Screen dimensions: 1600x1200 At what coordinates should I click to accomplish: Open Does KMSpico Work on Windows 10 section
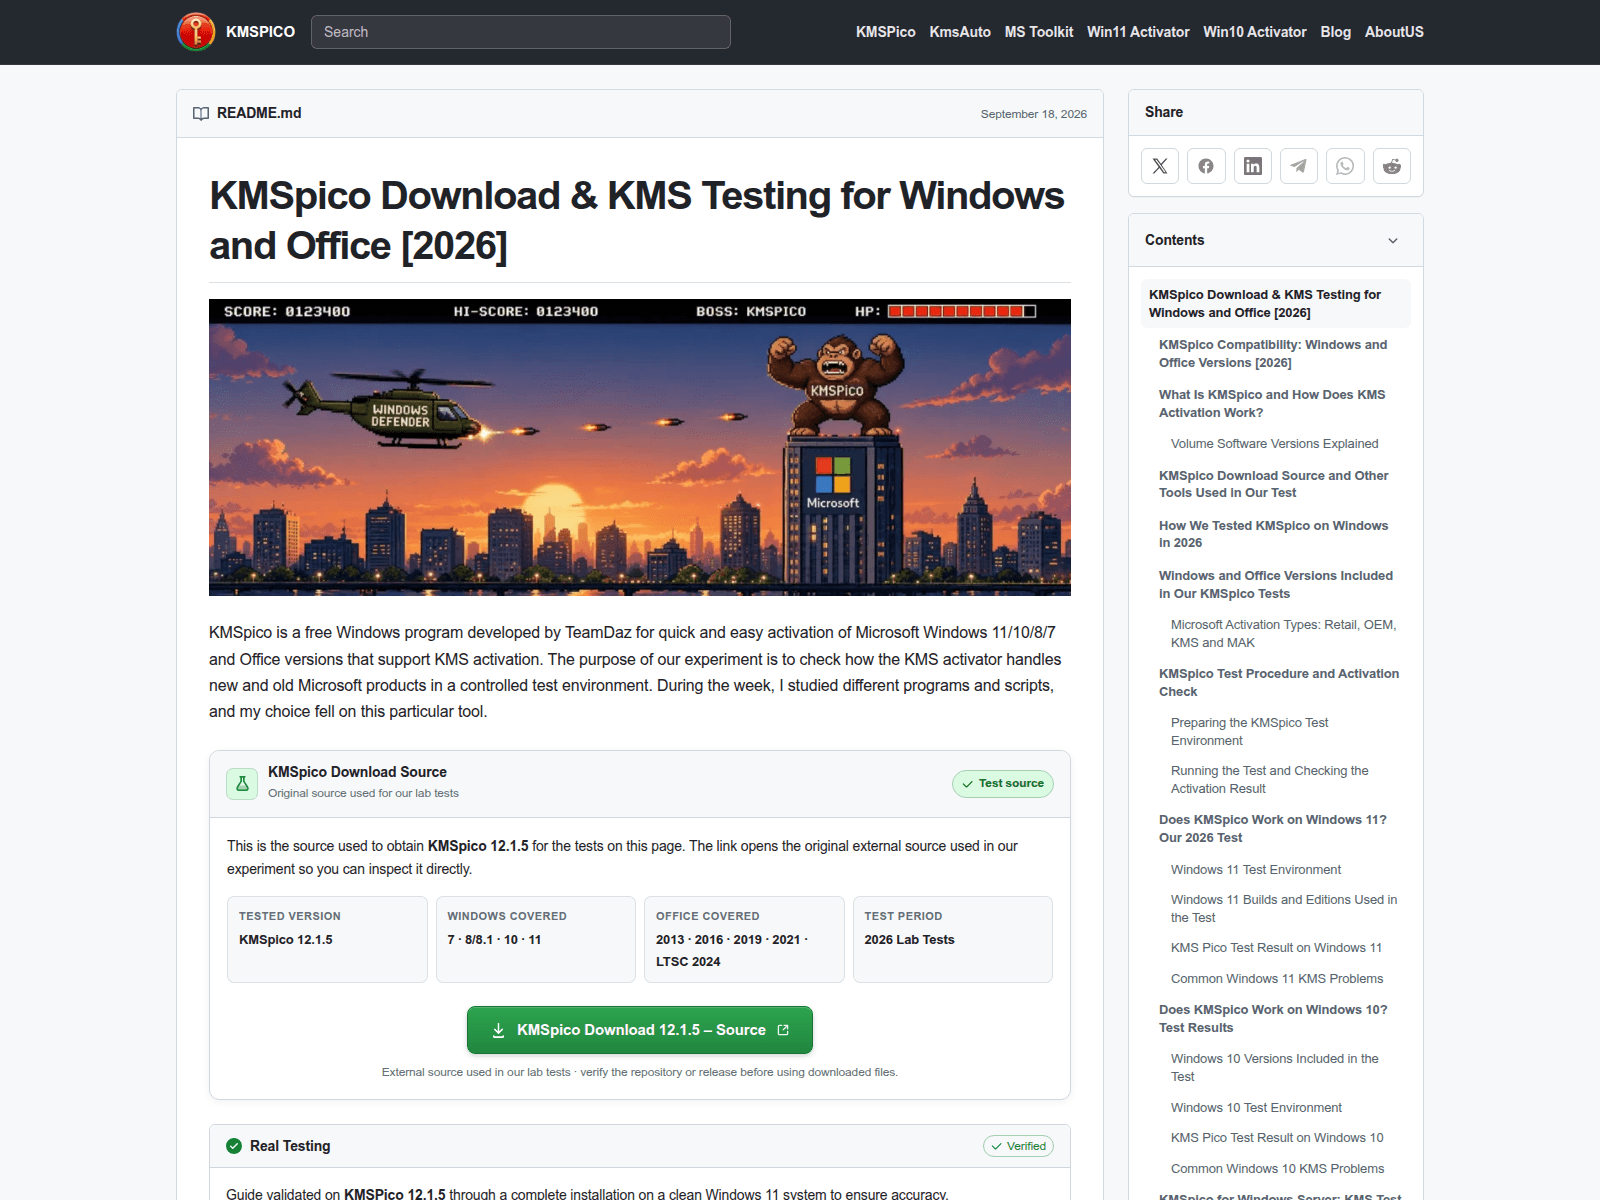(1273, 1018)
